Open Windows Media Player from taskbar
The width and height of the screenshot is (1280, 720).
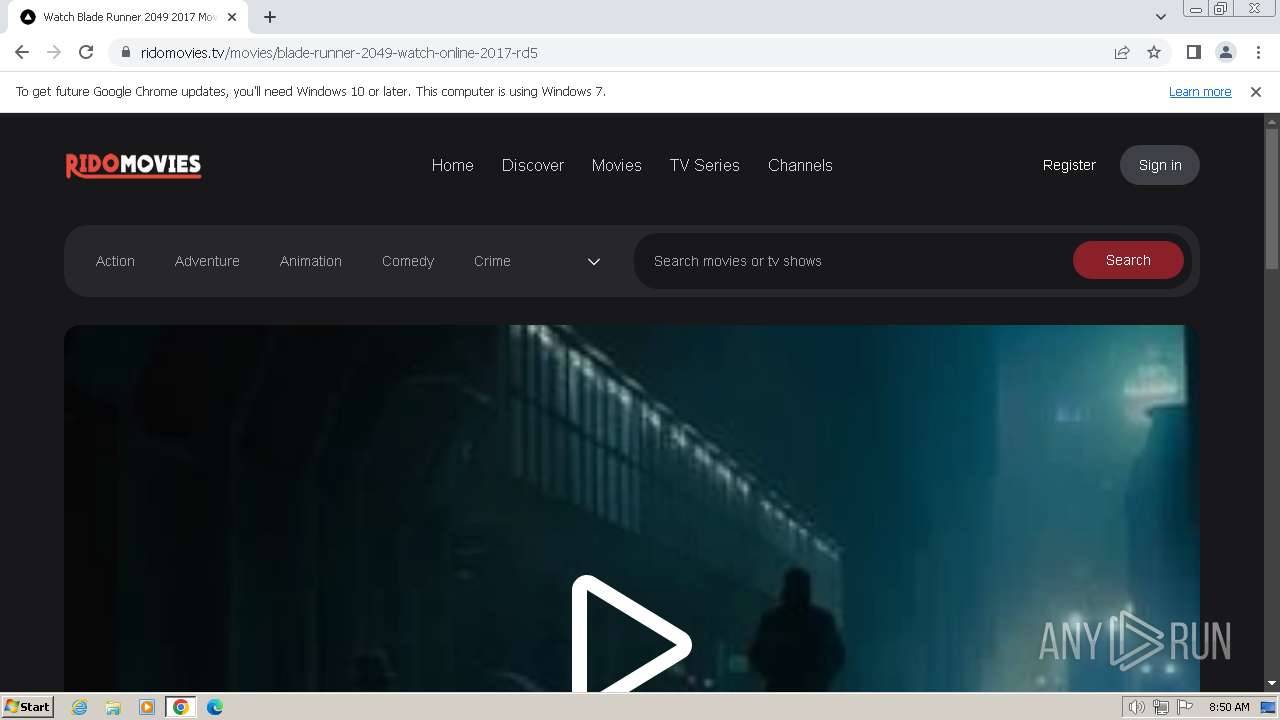coord(147,707)
